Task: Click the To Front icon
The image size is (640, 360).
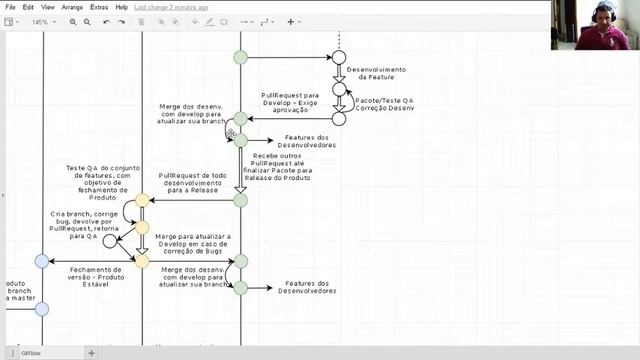Action: (161, 22)
